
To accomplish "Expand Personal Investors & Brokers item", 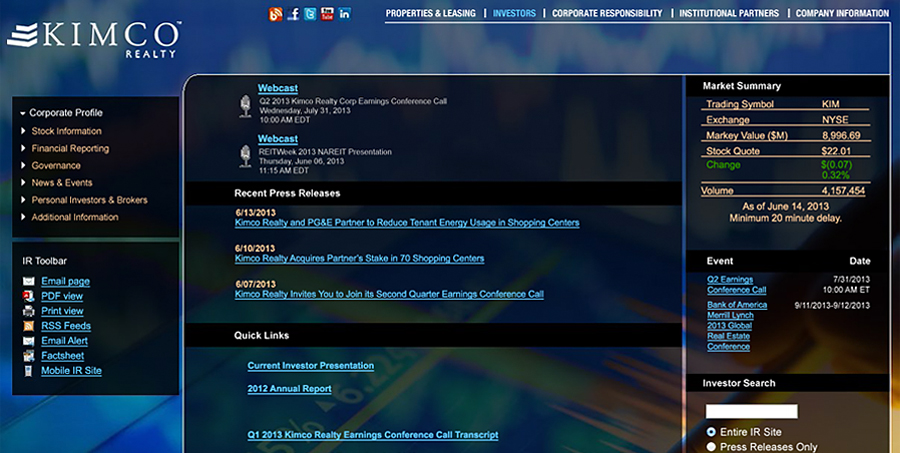I will pos(23,200).
